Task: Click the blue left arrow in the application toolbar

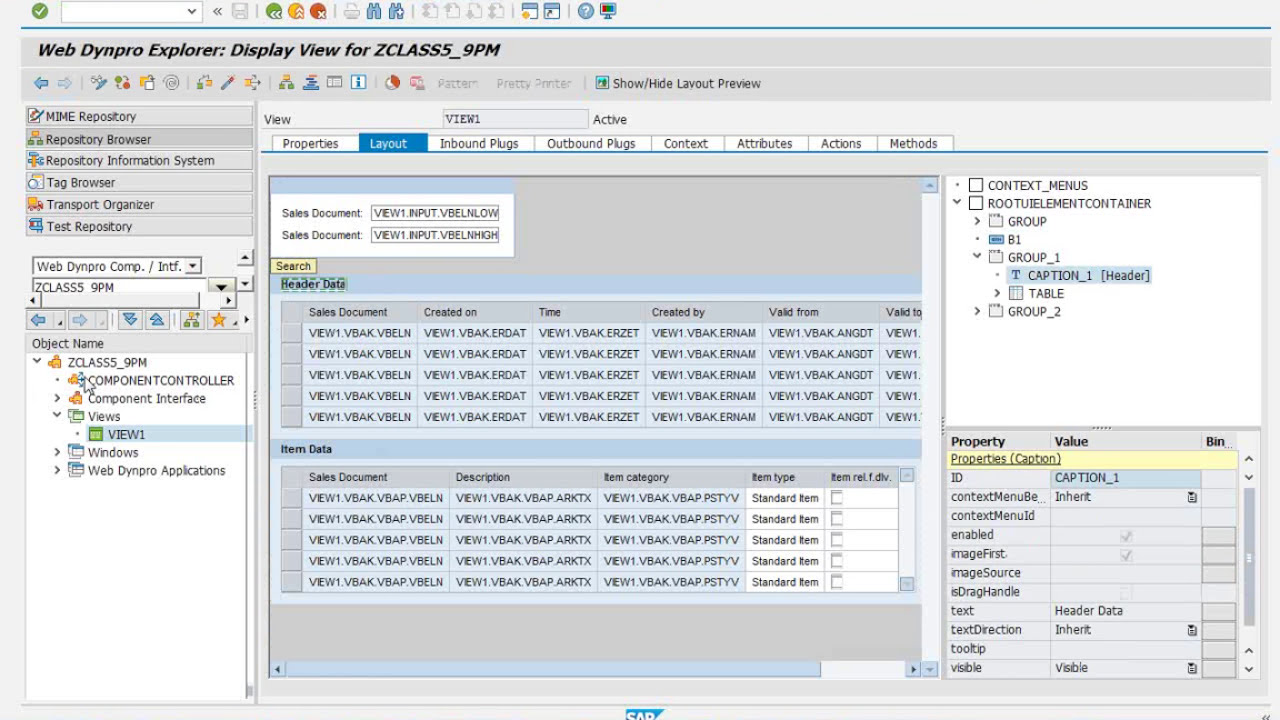Action: [x=41, y=83]
